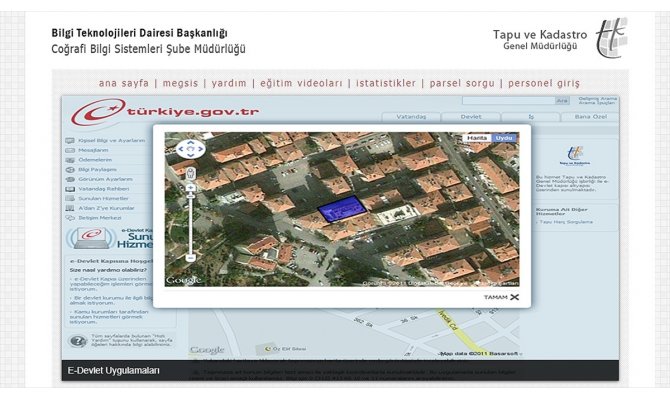This screenshot has width=670, height=400.
Task: Click the Tapu ve Kadastro logo
Action: (x=611, y=38)
